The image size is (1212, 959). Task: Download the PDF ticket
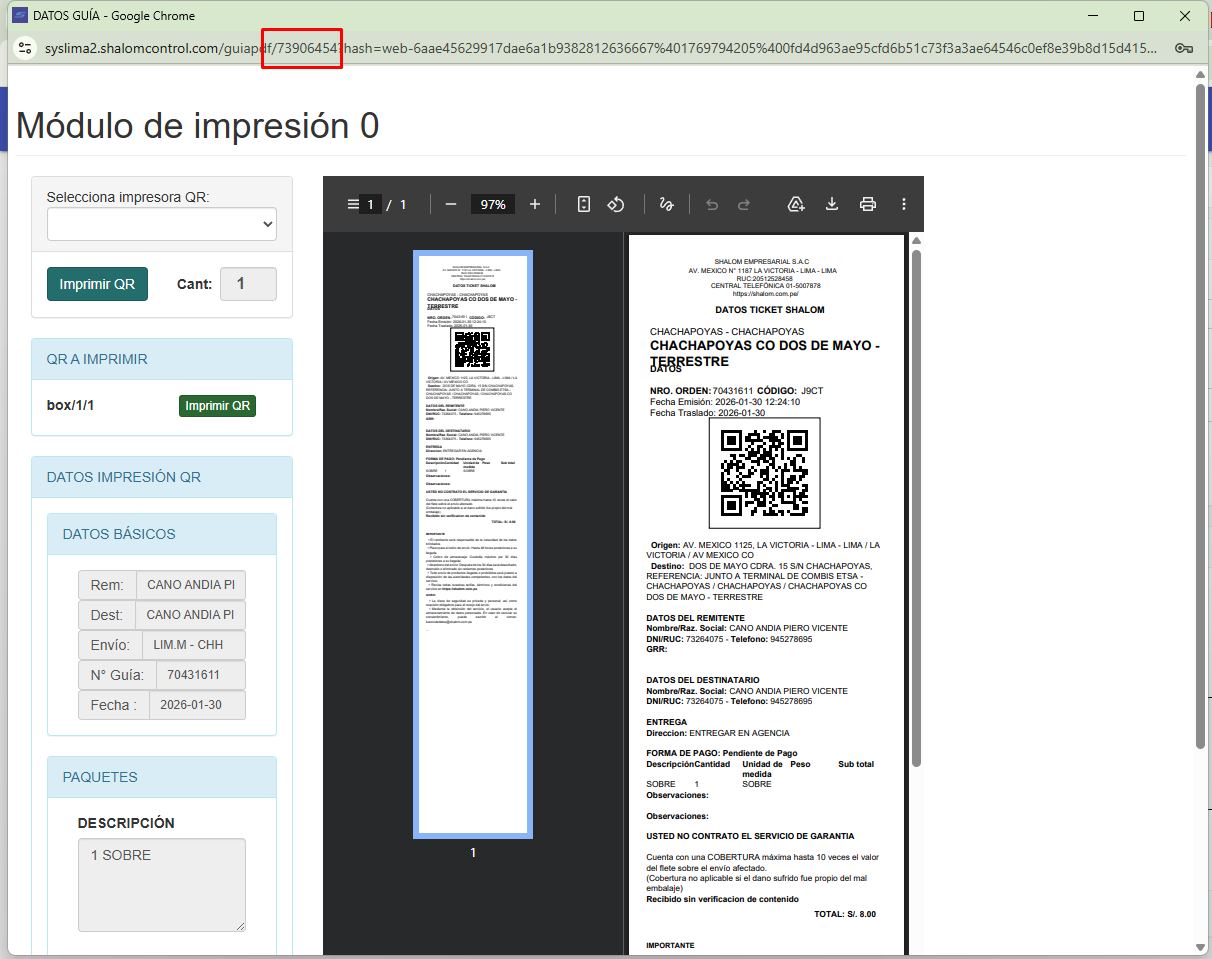tap(831, 204)
